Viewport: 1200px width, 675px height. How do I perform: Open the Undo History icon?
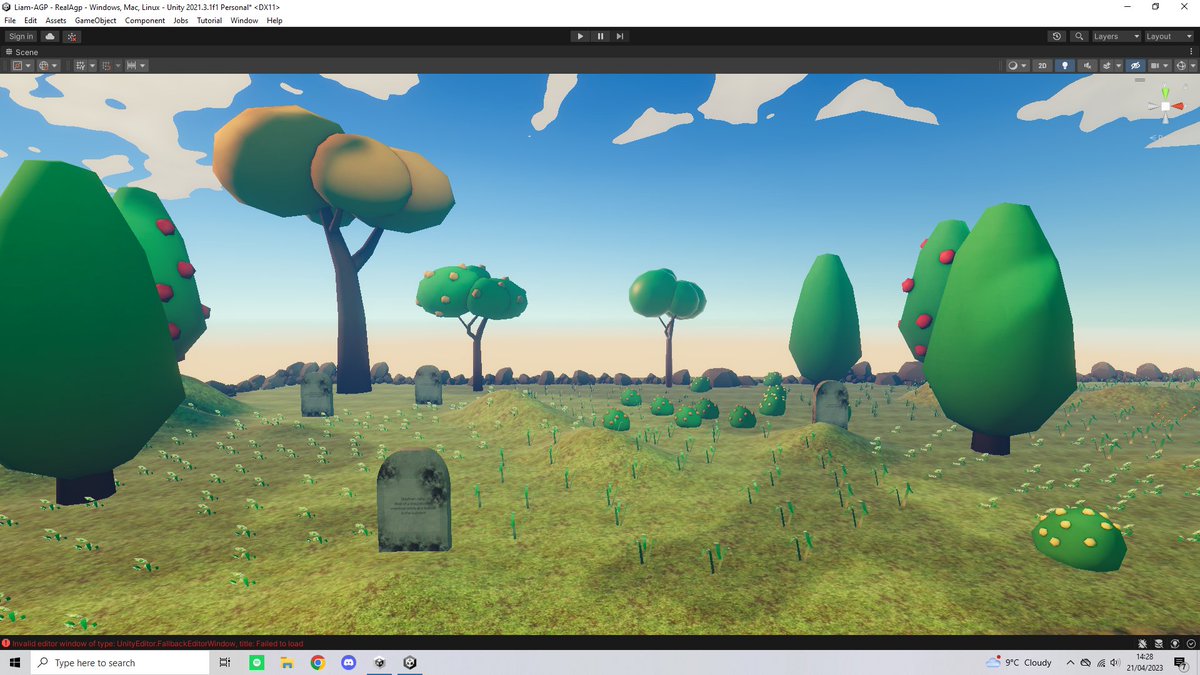[x=1057, y=36]
